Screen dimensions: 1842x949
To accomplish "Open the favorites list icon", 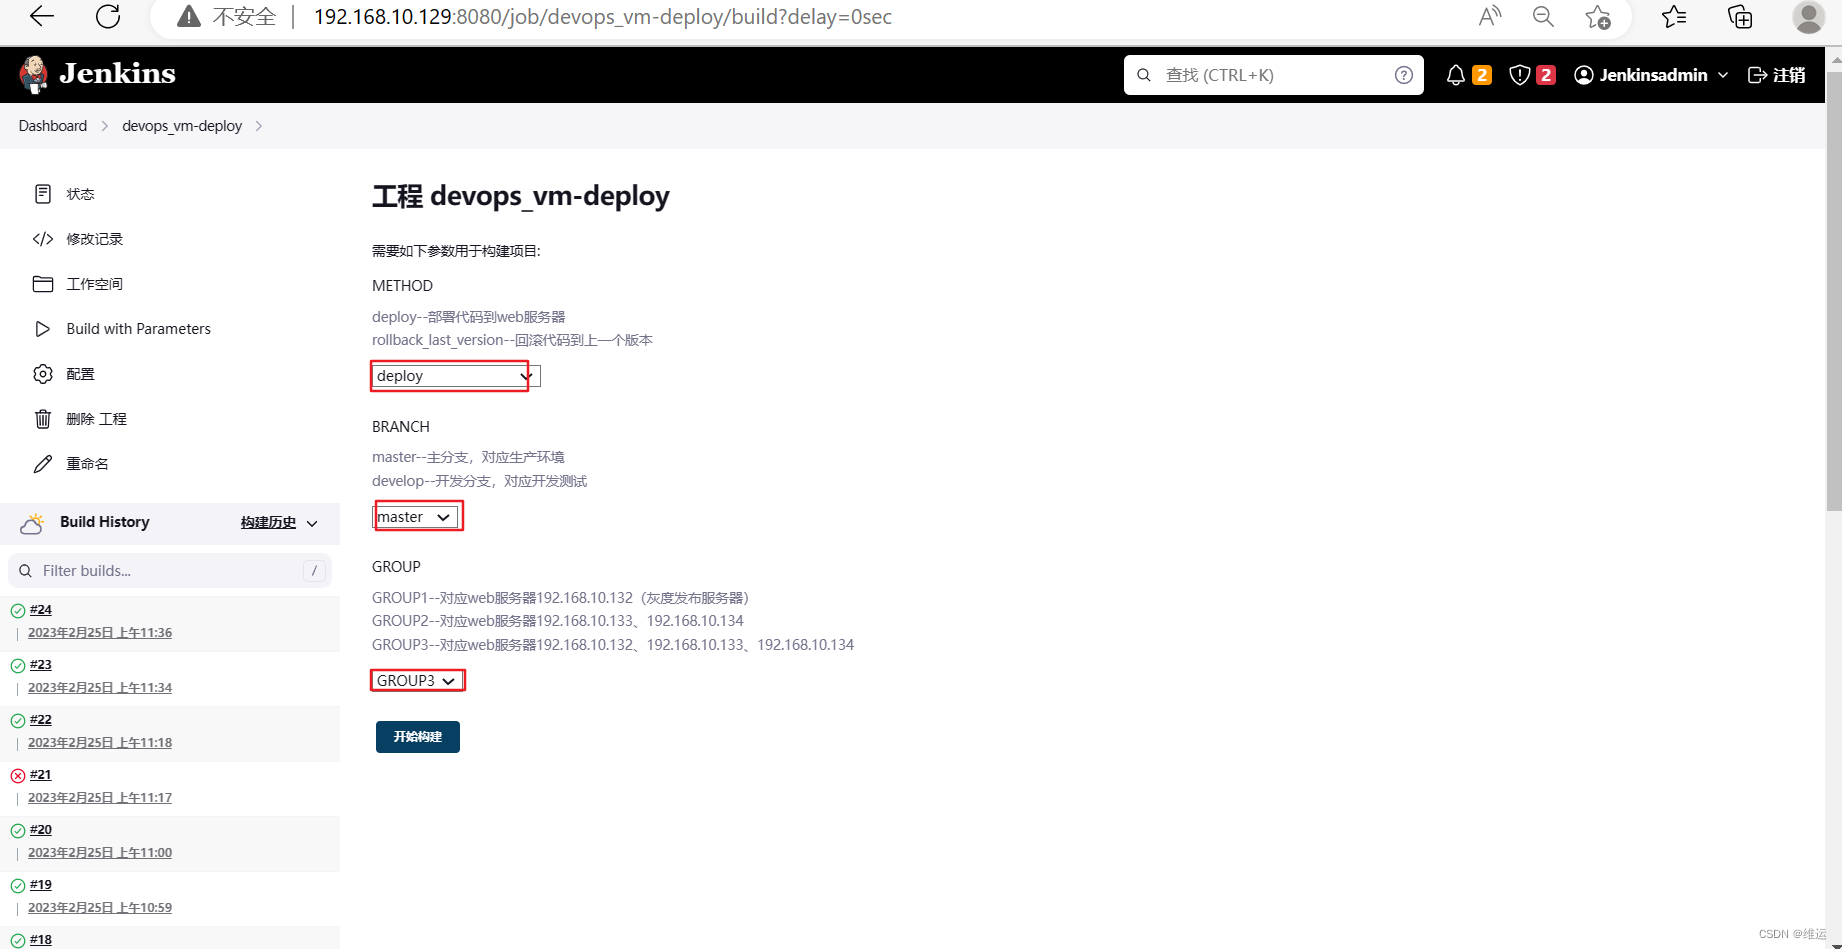I will pyautogui.click(x=1674, y=16).
